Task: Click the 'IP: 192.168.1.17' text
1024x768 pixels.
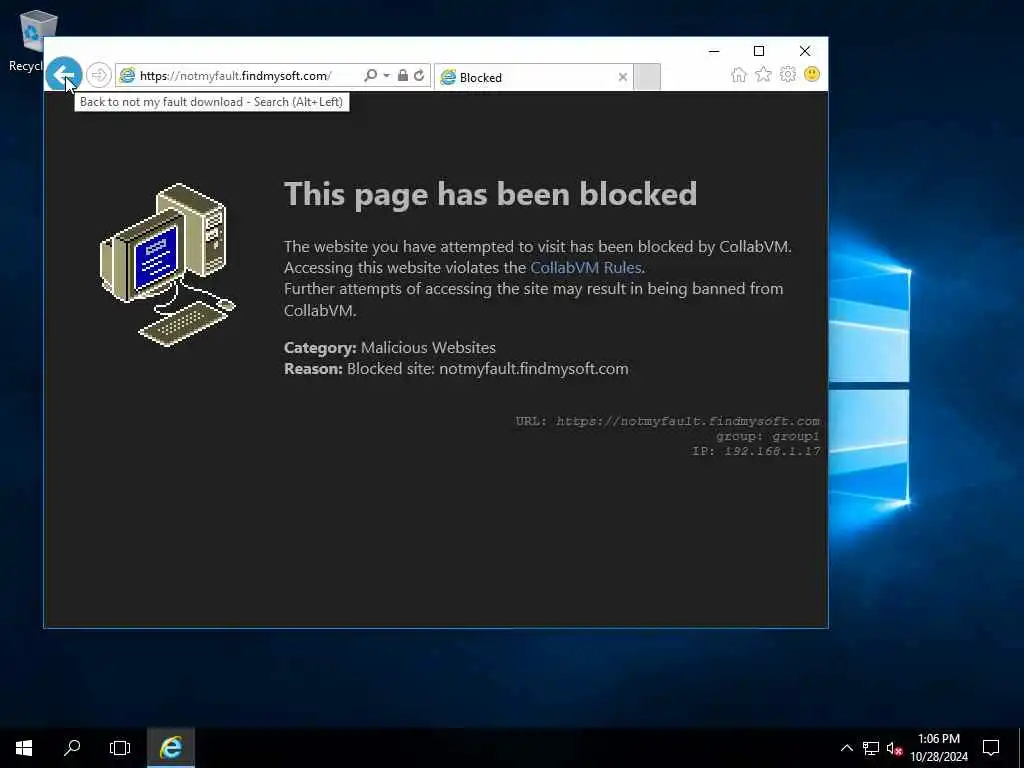Action: point(756,451)
